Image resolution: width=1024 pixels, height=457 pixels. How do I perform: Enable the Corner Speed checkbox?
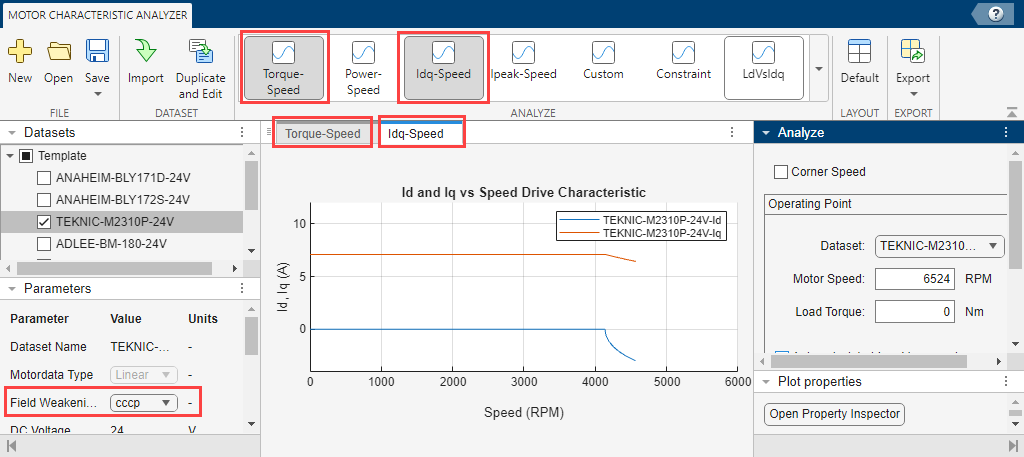782,172
